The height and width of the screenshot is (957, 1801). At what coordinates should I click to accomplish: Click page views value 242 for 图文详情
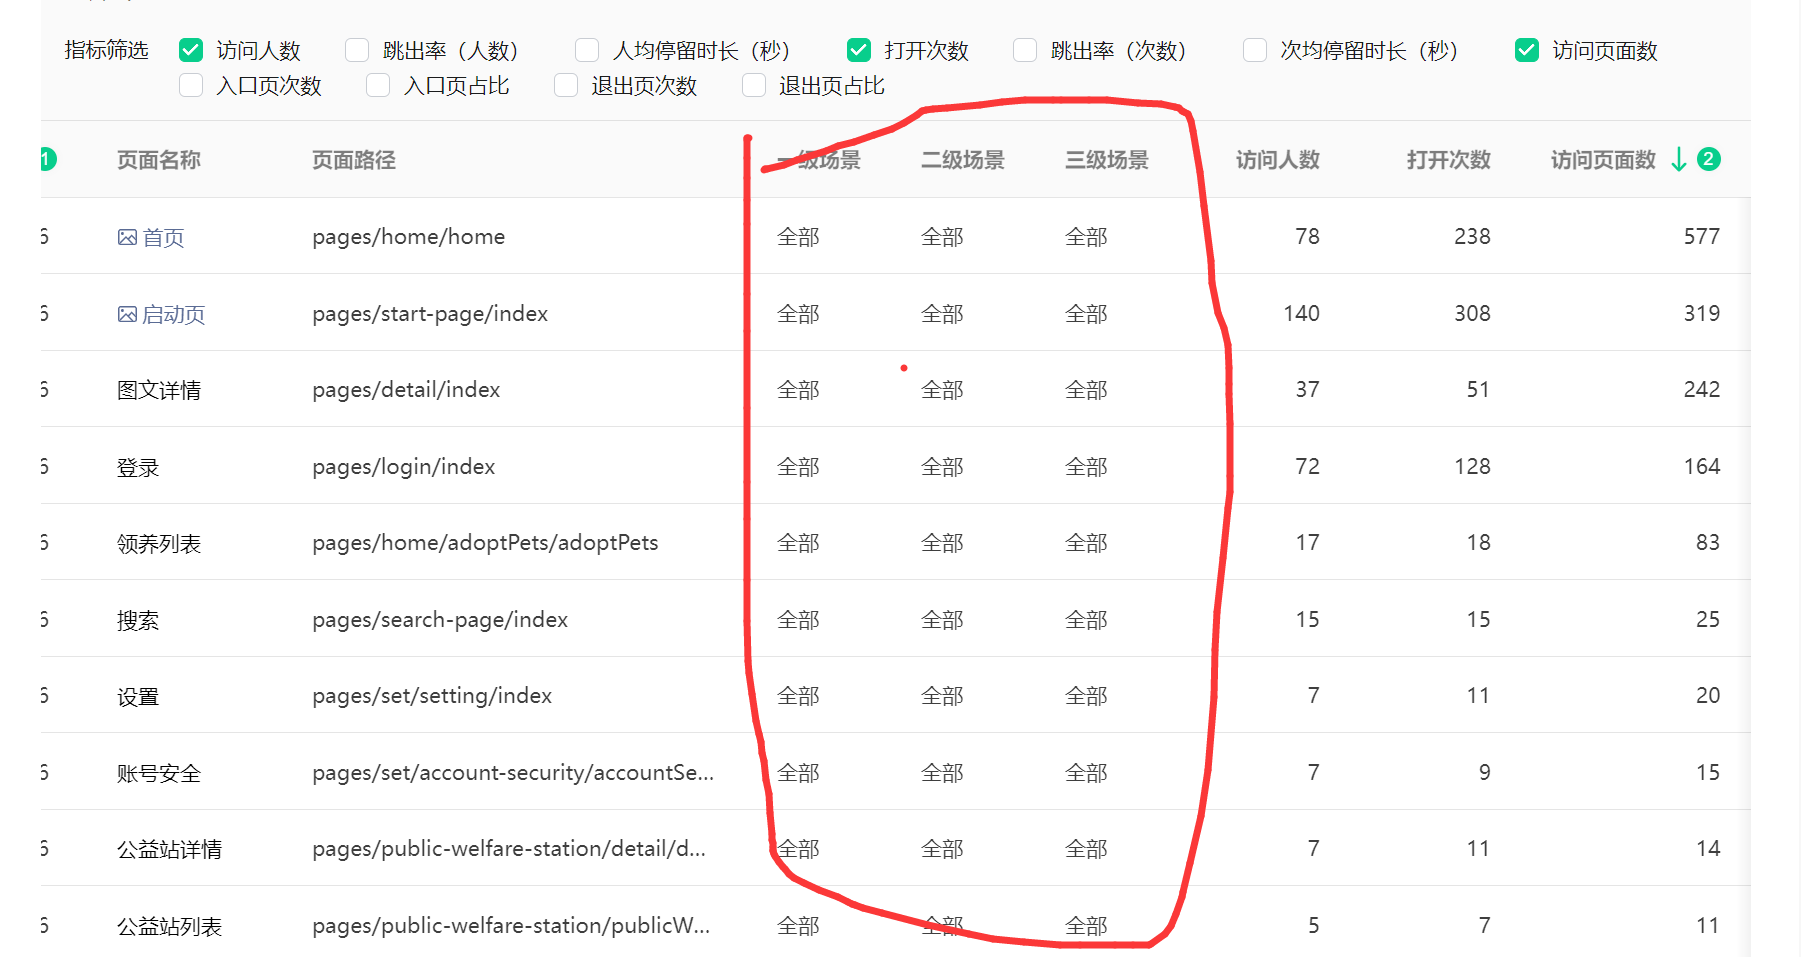(x=1702, y=390)
